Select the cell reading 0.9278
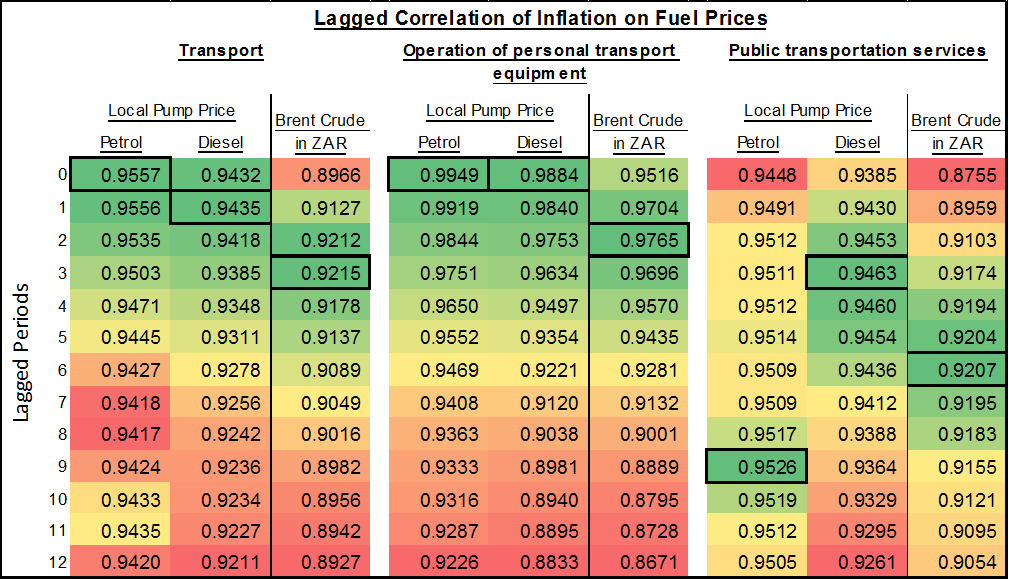This screenshot has height=580, width=1009. pos(221,370)
